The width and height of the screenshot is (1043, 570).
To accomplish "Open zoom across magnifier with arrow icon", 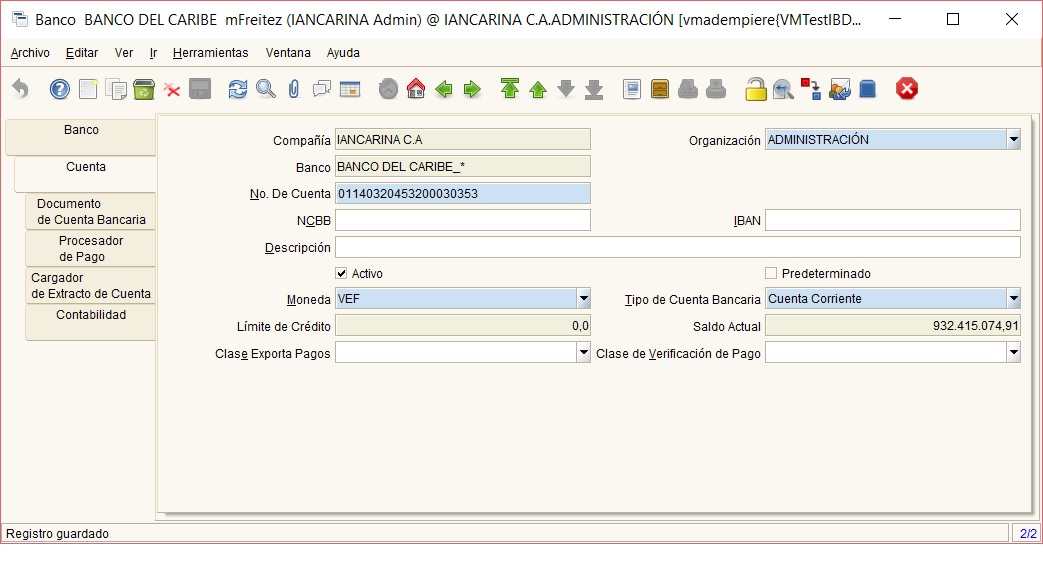I will click(x=783, y=88).
